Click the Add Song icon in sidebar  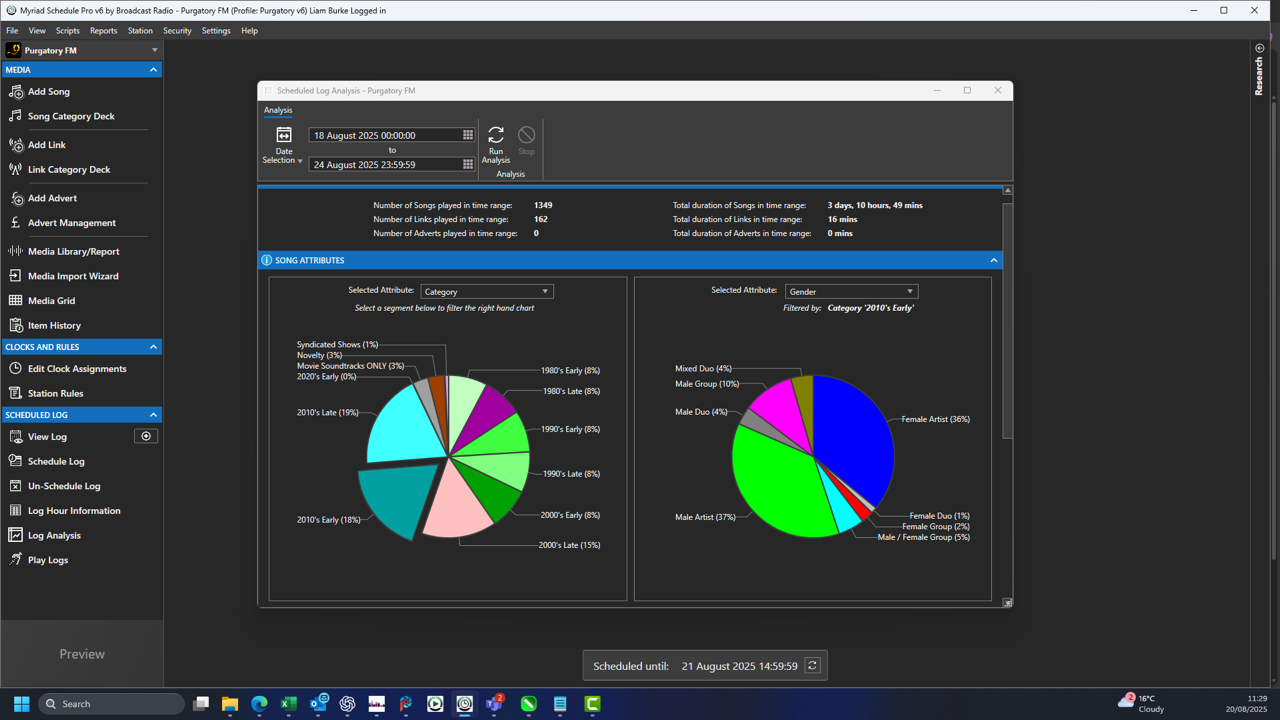coord(16,92)
